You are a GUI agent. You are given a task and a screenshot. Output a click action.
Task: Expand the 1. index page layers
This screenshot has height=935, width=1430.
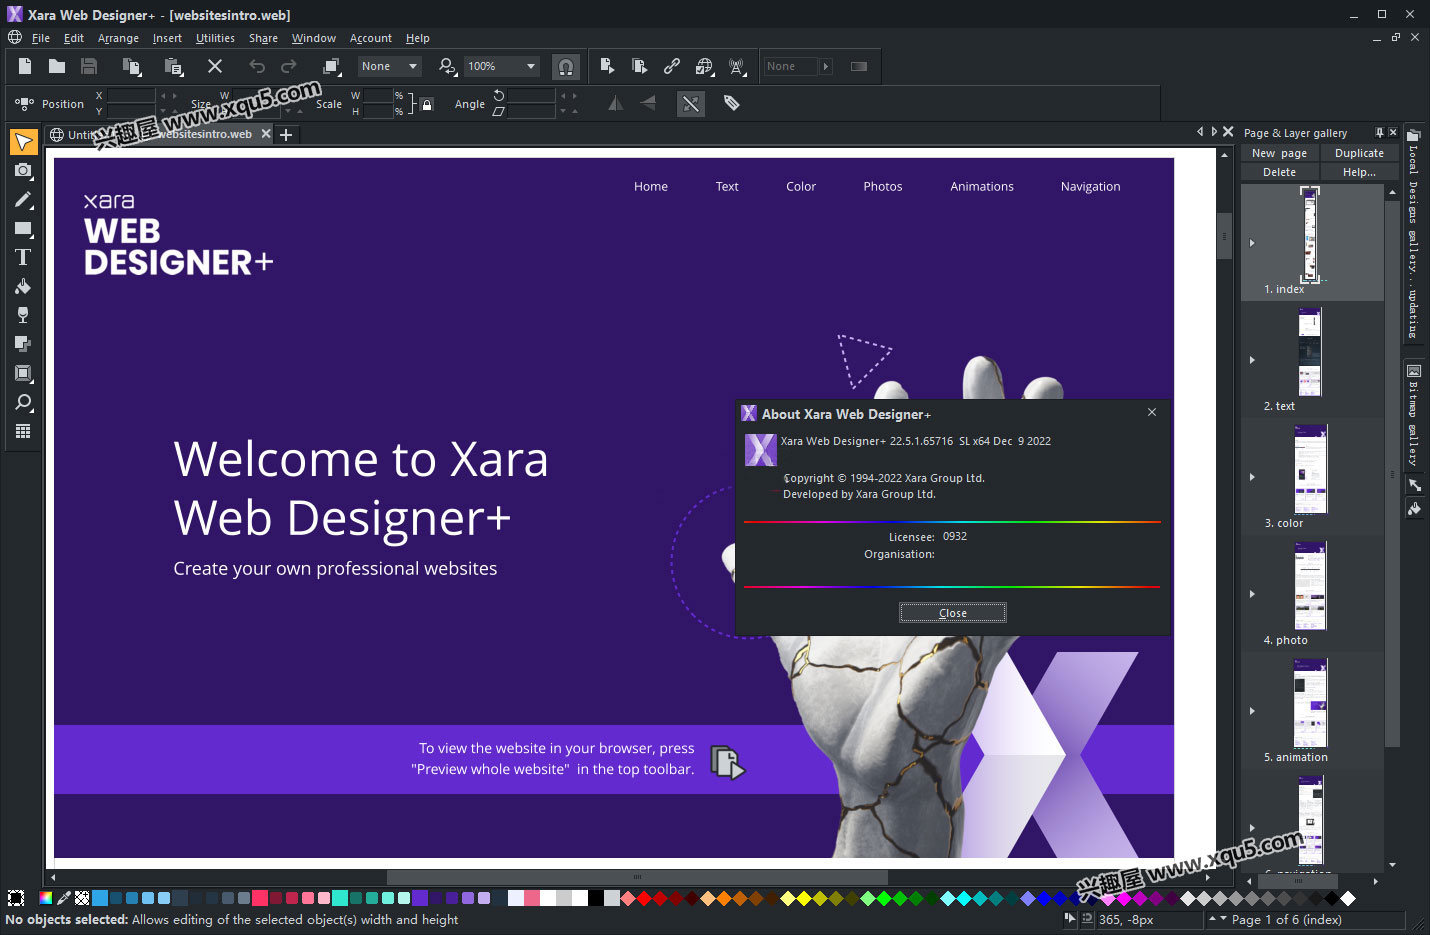coord(1252,243)
